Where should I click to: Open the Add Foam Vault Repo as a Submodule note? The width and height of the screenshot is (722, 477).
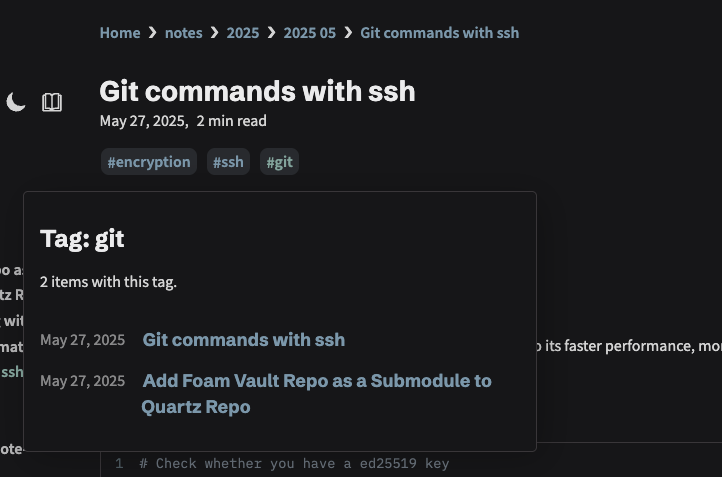[317, 394]
